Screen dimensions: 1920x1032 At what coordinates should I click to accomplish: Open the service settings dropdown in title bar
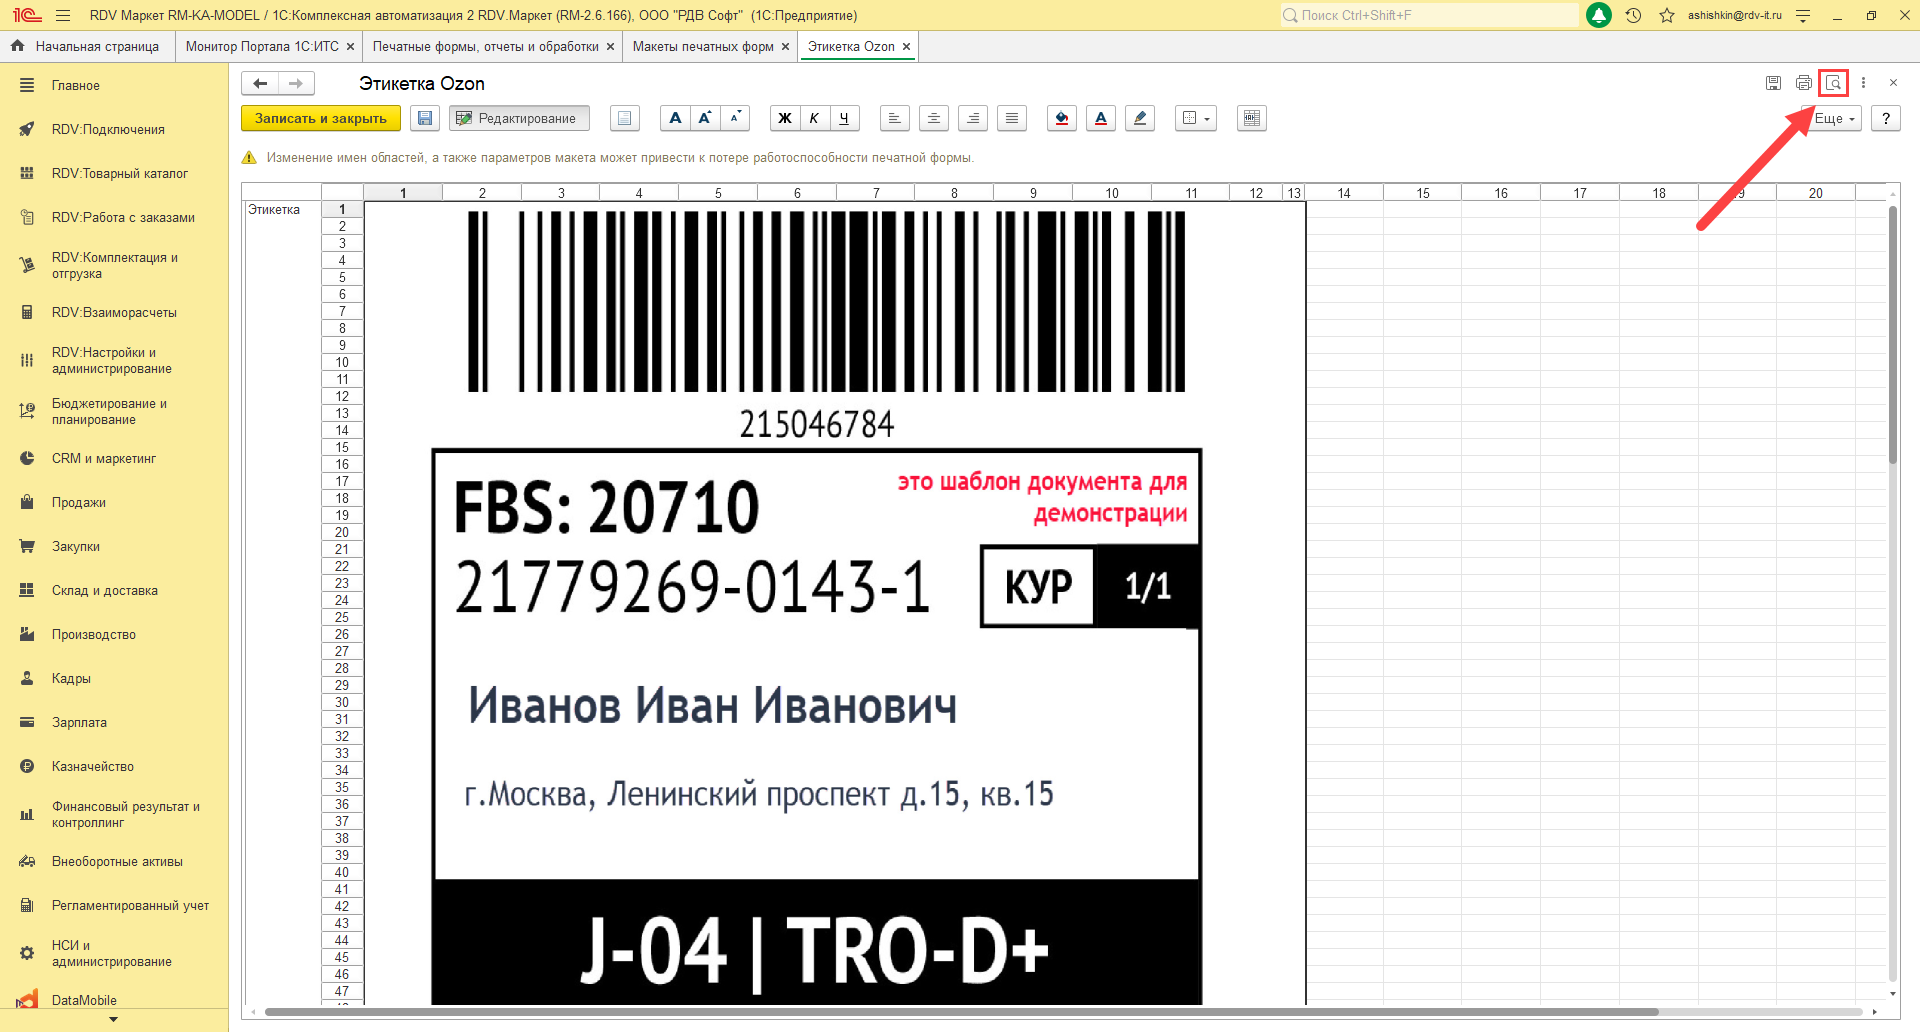(x=1803, y=15)
